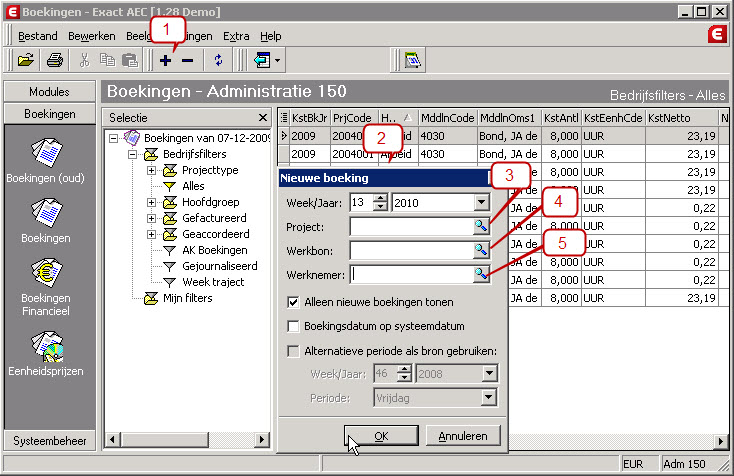Viewport: 734px width, 476px height.
Task: Open the Bewerken menu
Action: tap(92, 36)
